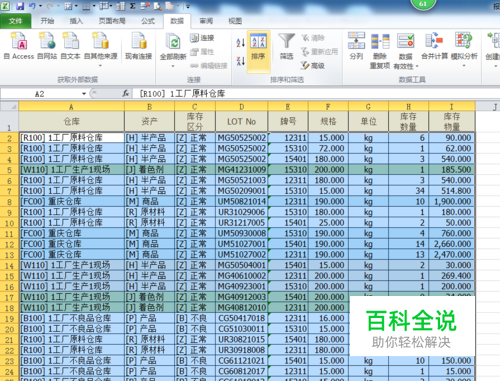Click 删除重复项 remove duplicates
Screen dimensions: 500x381
point(380,51)
